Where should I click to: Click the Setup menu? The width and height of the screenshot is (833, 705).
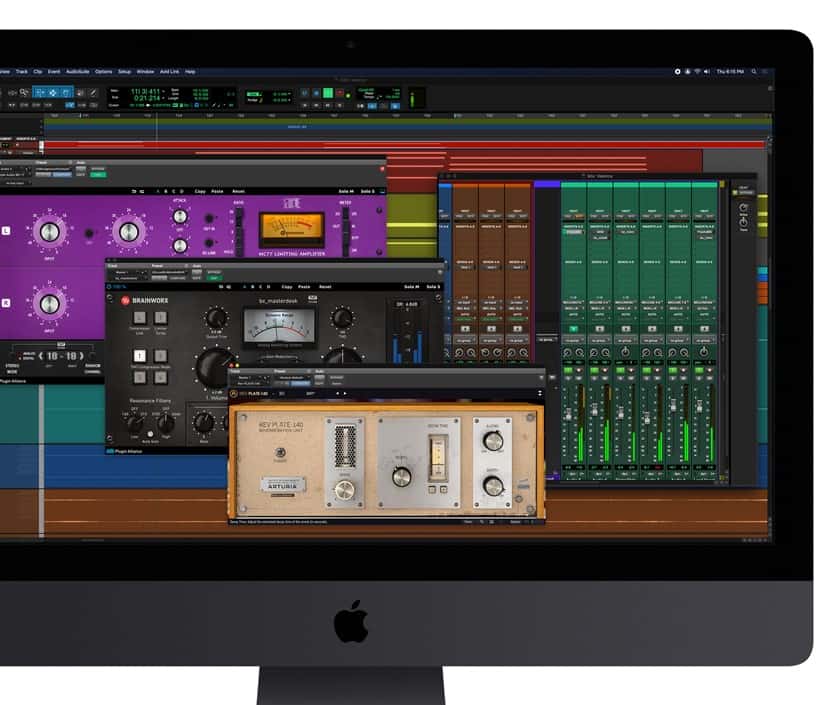[124, 72]
